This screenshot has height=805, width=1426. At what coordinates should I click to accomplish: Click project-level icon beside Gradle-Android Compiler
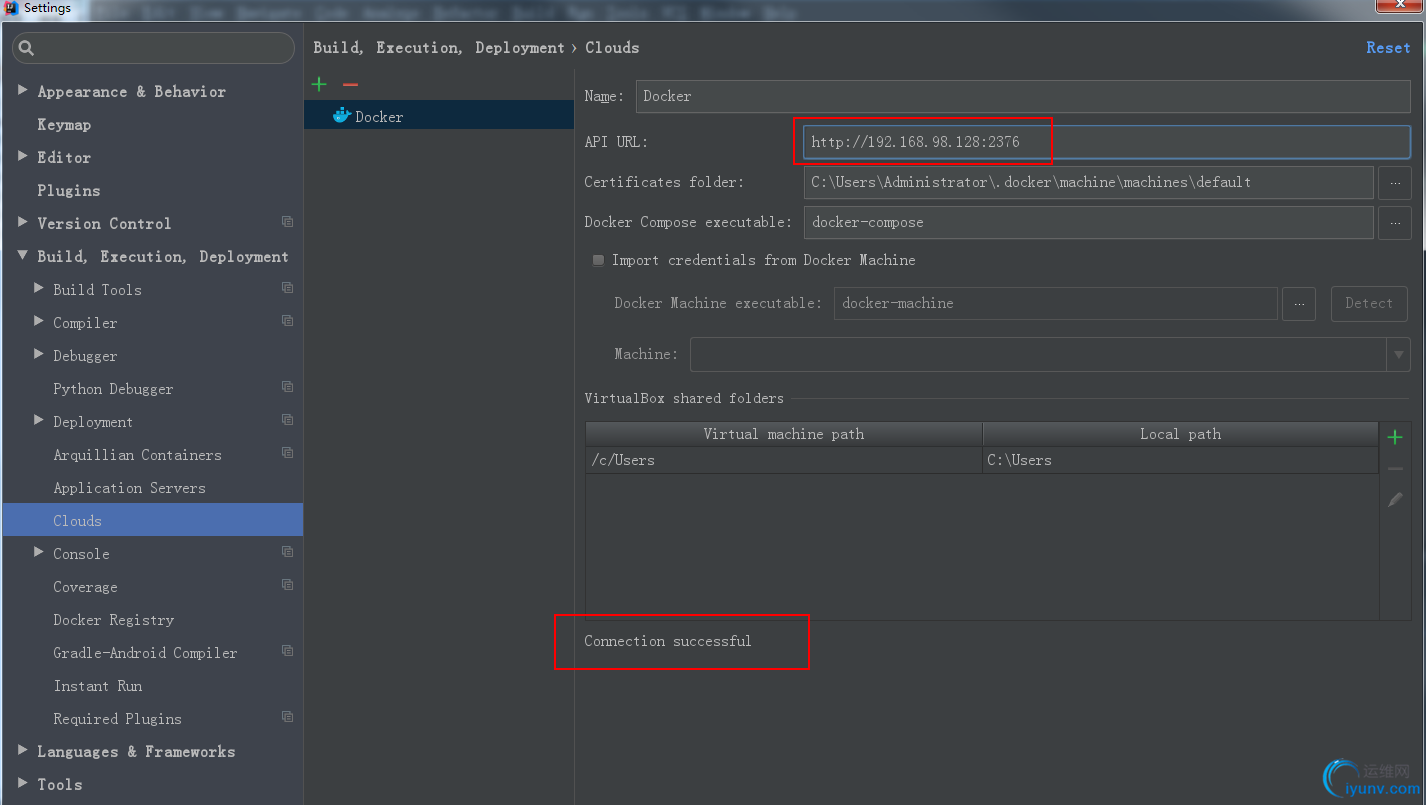click(287, 651)
